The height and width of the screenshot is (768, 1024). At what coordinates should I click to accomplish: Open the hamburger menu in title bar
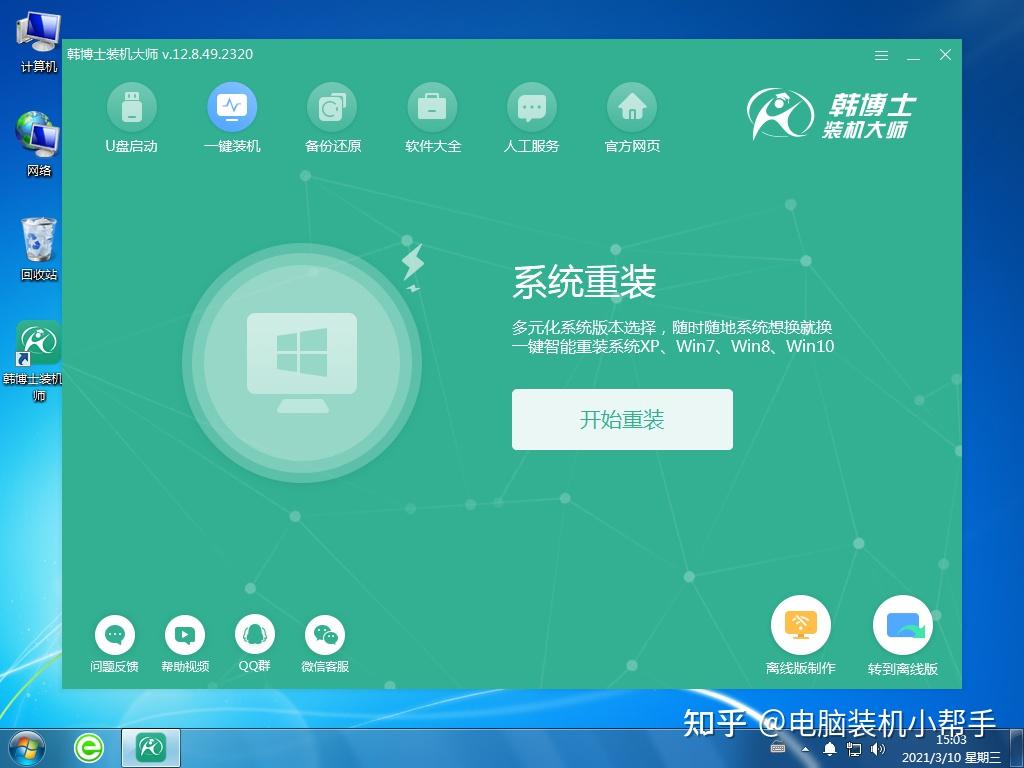click(x=882, y=56)
